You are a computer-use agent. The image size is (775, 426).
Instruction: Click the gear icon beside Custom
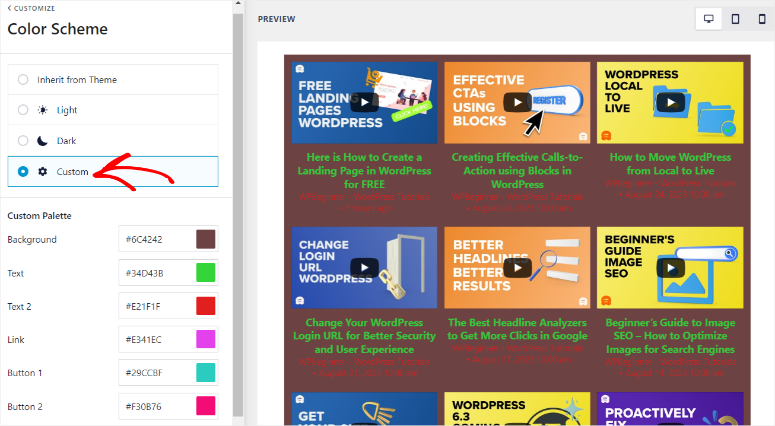coord(43,171)
